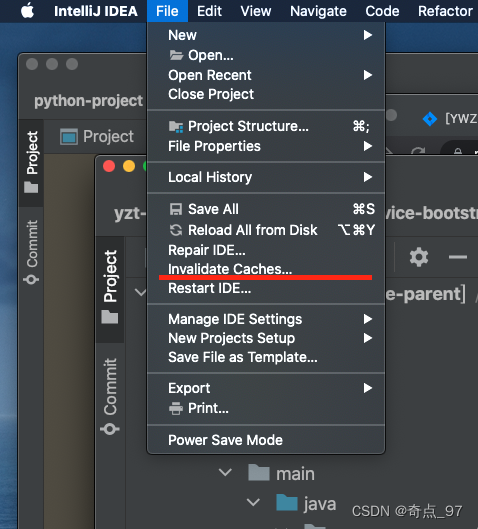The width and height of the screenshot is (478, 529).
Task: Toggle Power Save Mode
Action: click(x=266, y=440)
